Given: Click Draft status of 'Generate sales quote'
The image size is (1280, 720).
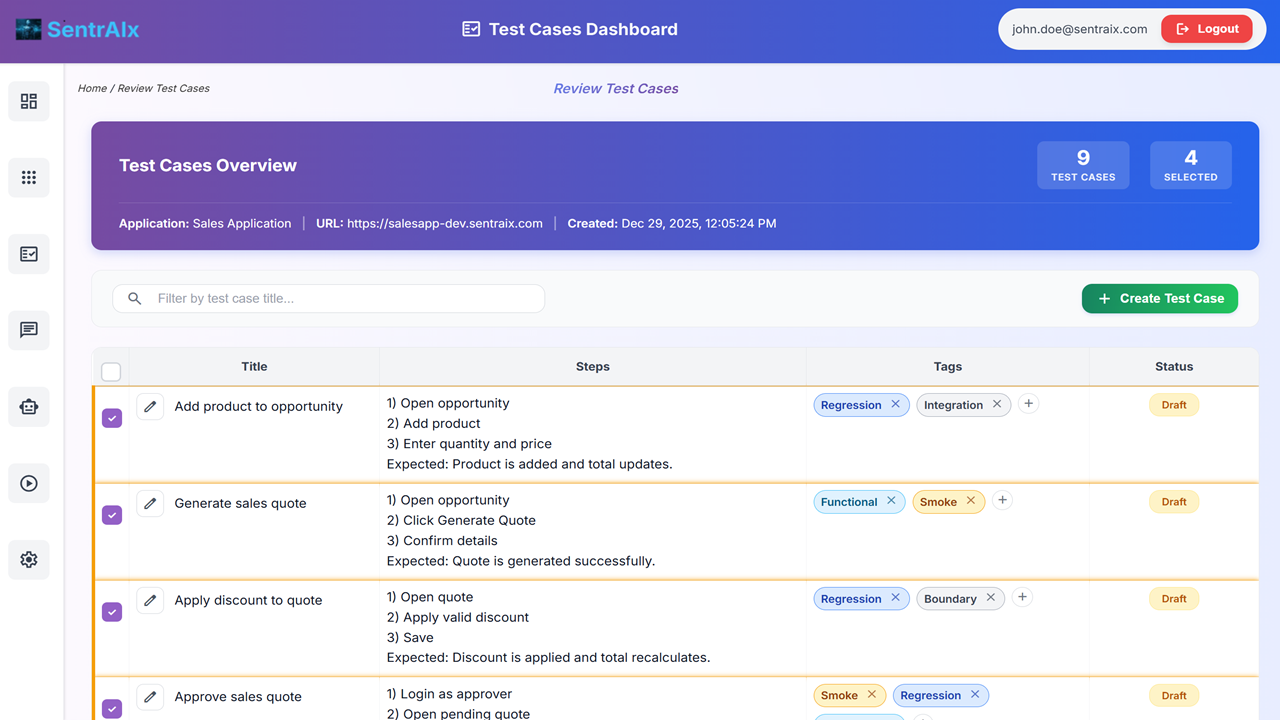Looking at the screenshot, I should [x=1174, y=502].
